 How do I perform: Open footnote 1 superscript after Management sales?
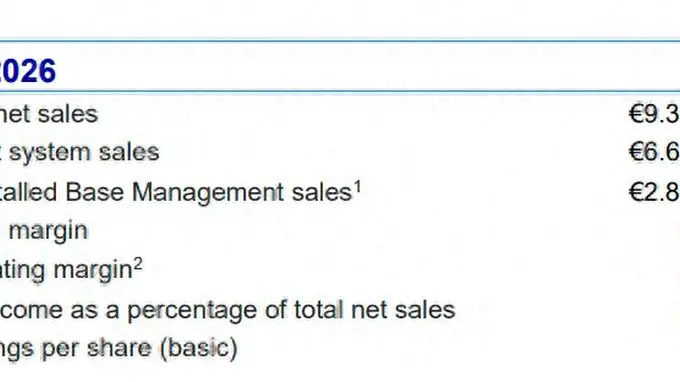[x=357, y=186]
